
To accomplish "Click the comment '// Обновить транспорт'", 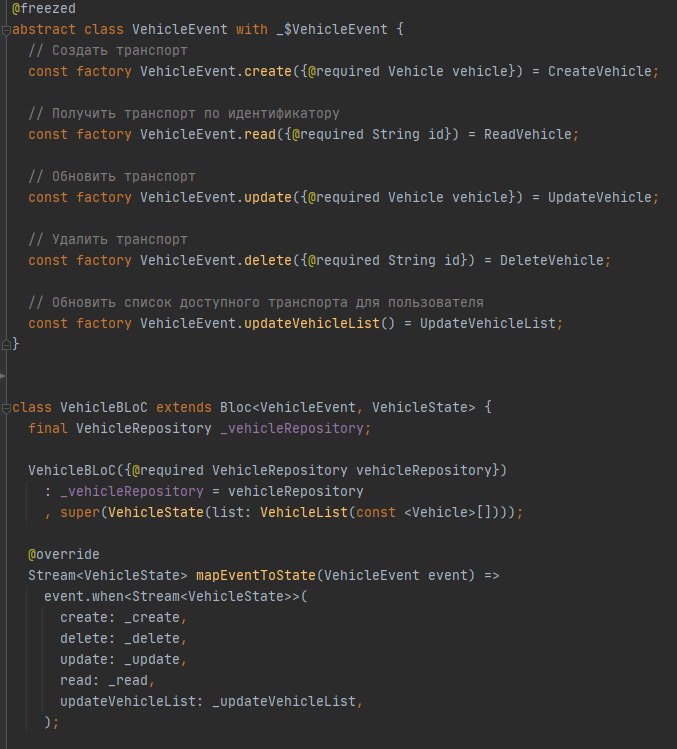I will (x=112, y=177).
